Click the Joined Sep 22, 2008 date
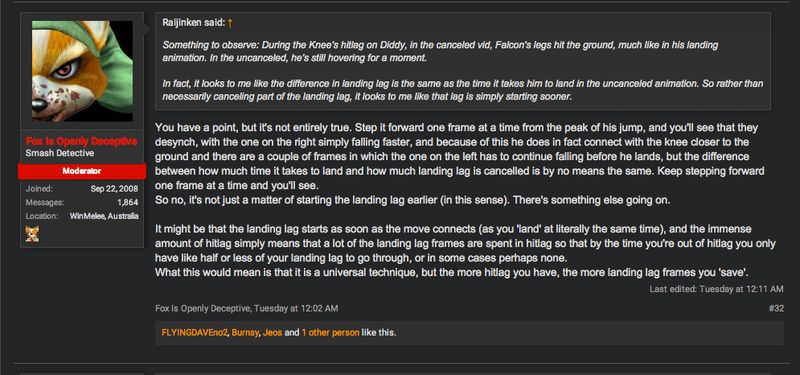Screen dimensions: 800x375 (x=114, y=189)
